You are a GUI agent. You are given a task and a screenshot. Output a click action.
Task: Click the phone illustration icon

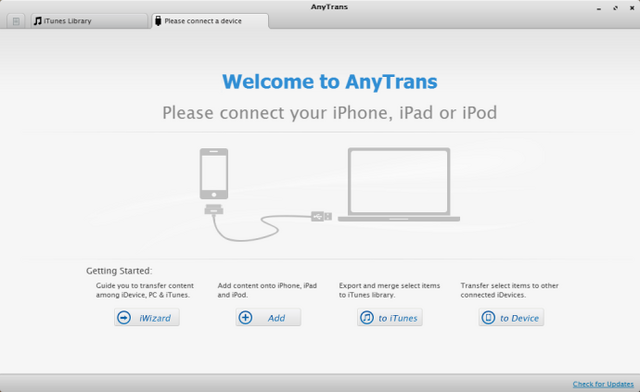coord(213,174)
